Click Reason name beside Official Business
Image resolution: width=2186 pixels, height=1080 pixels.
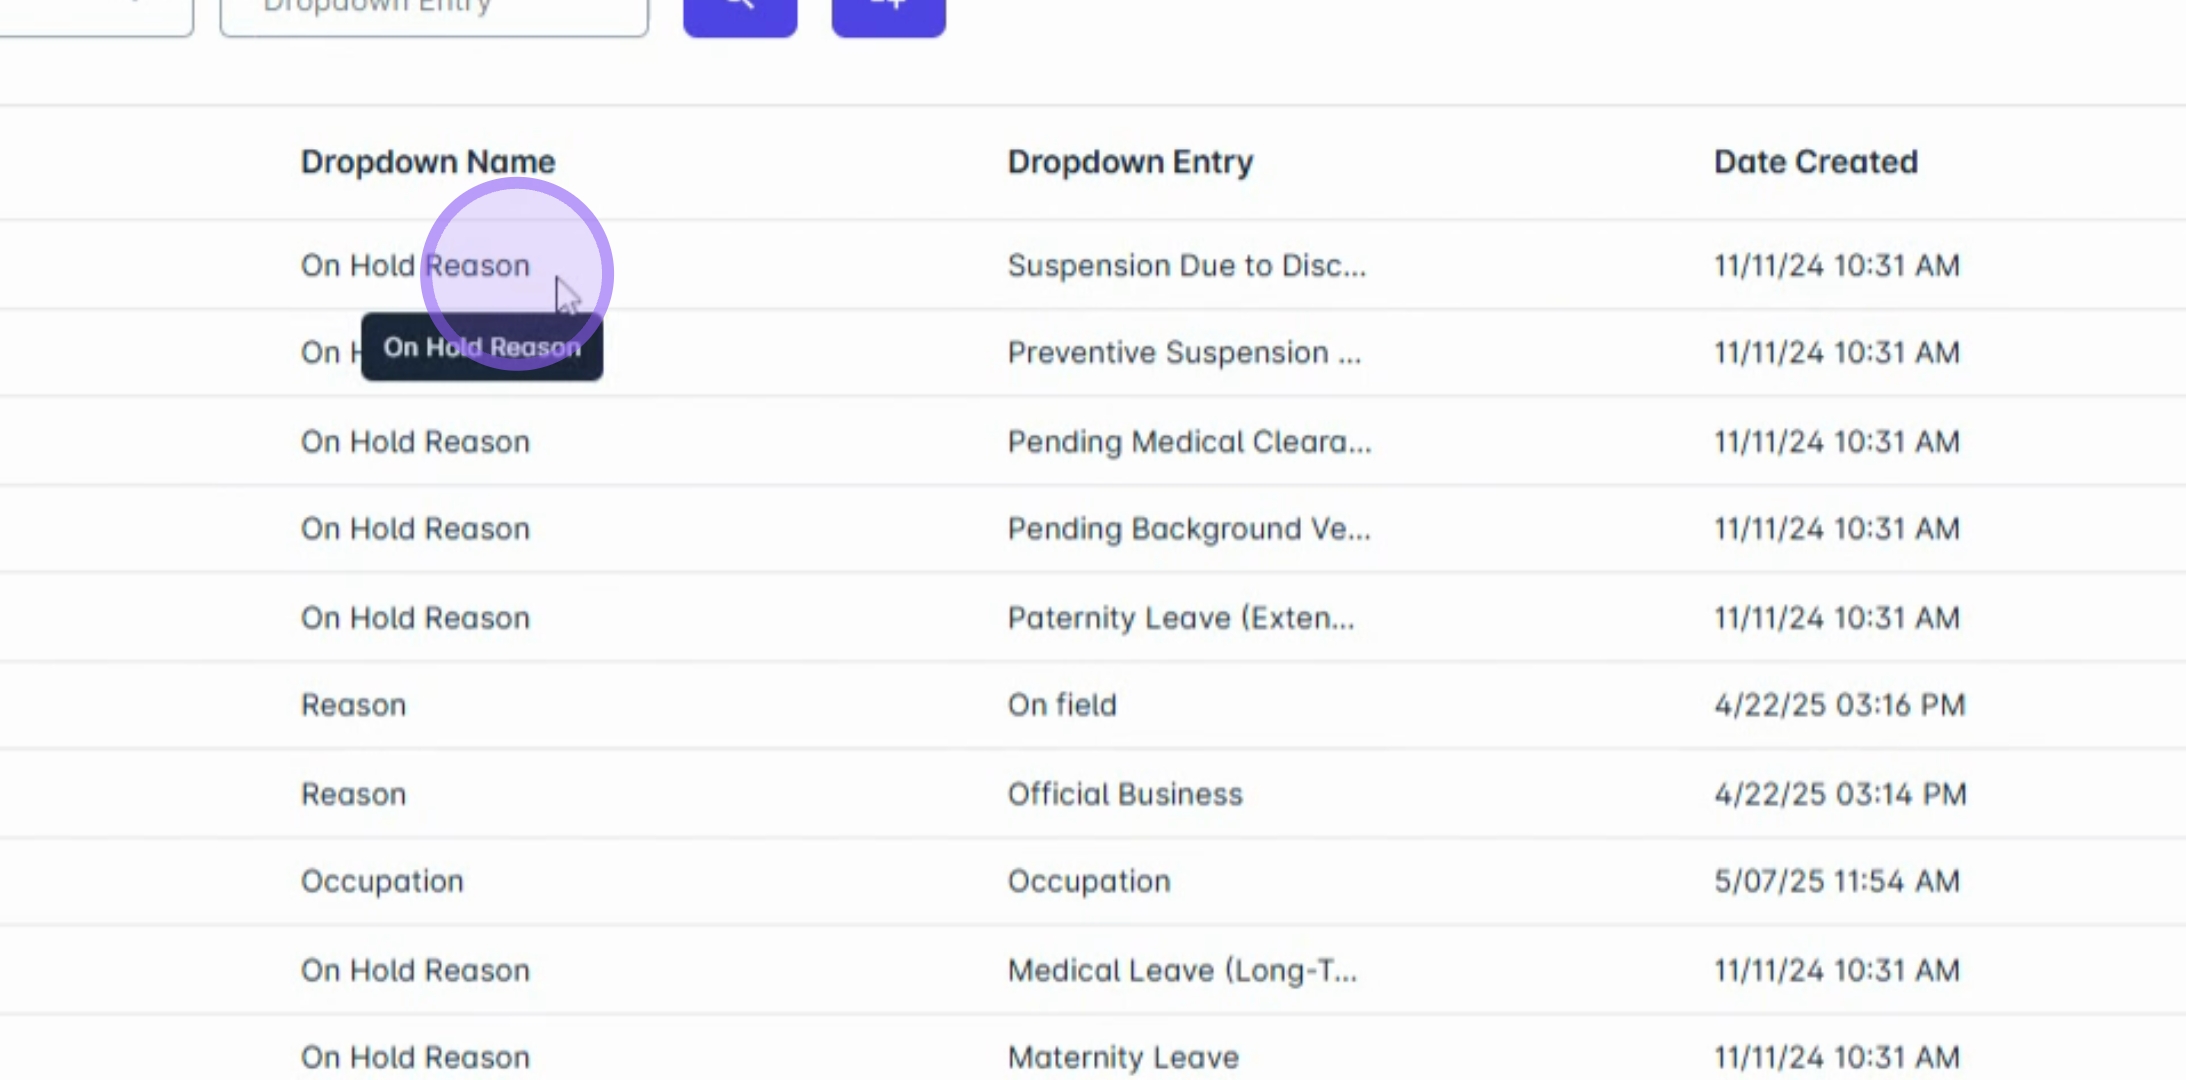click(354, 794)
